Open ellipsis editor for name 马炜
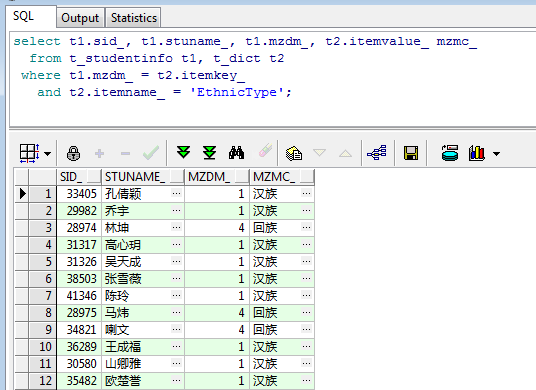Image resolution: width=536 pixels, height=390 pixels. pos(176,312)
